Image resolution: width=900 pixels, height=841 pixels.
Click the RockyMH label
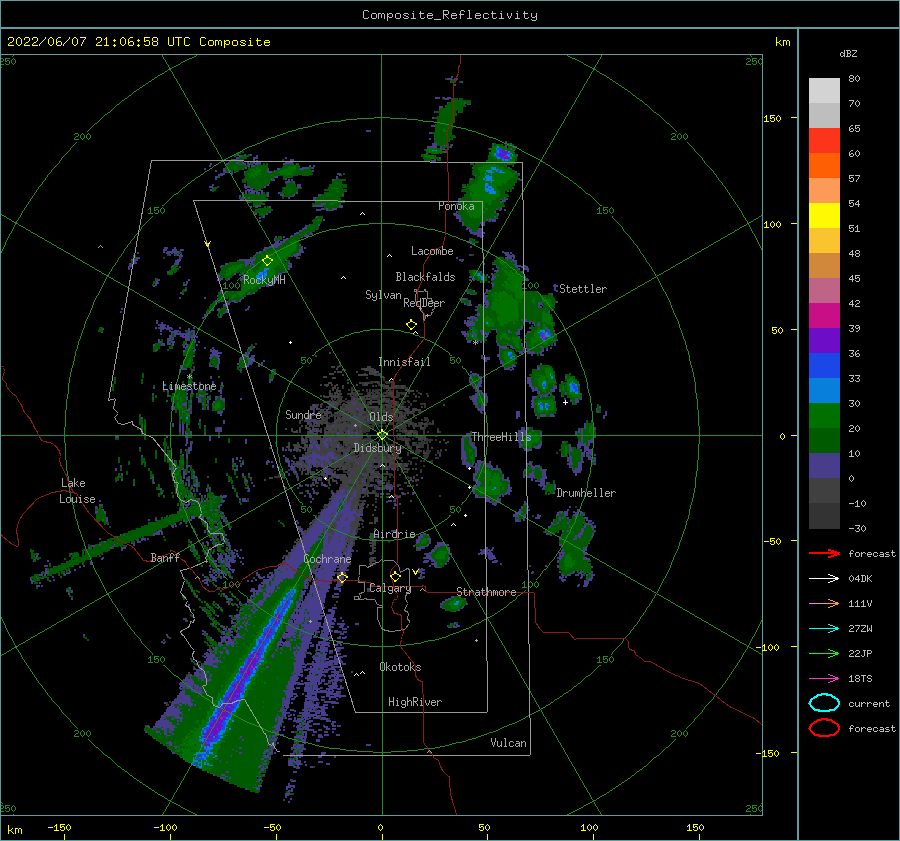tap(264, 280)
